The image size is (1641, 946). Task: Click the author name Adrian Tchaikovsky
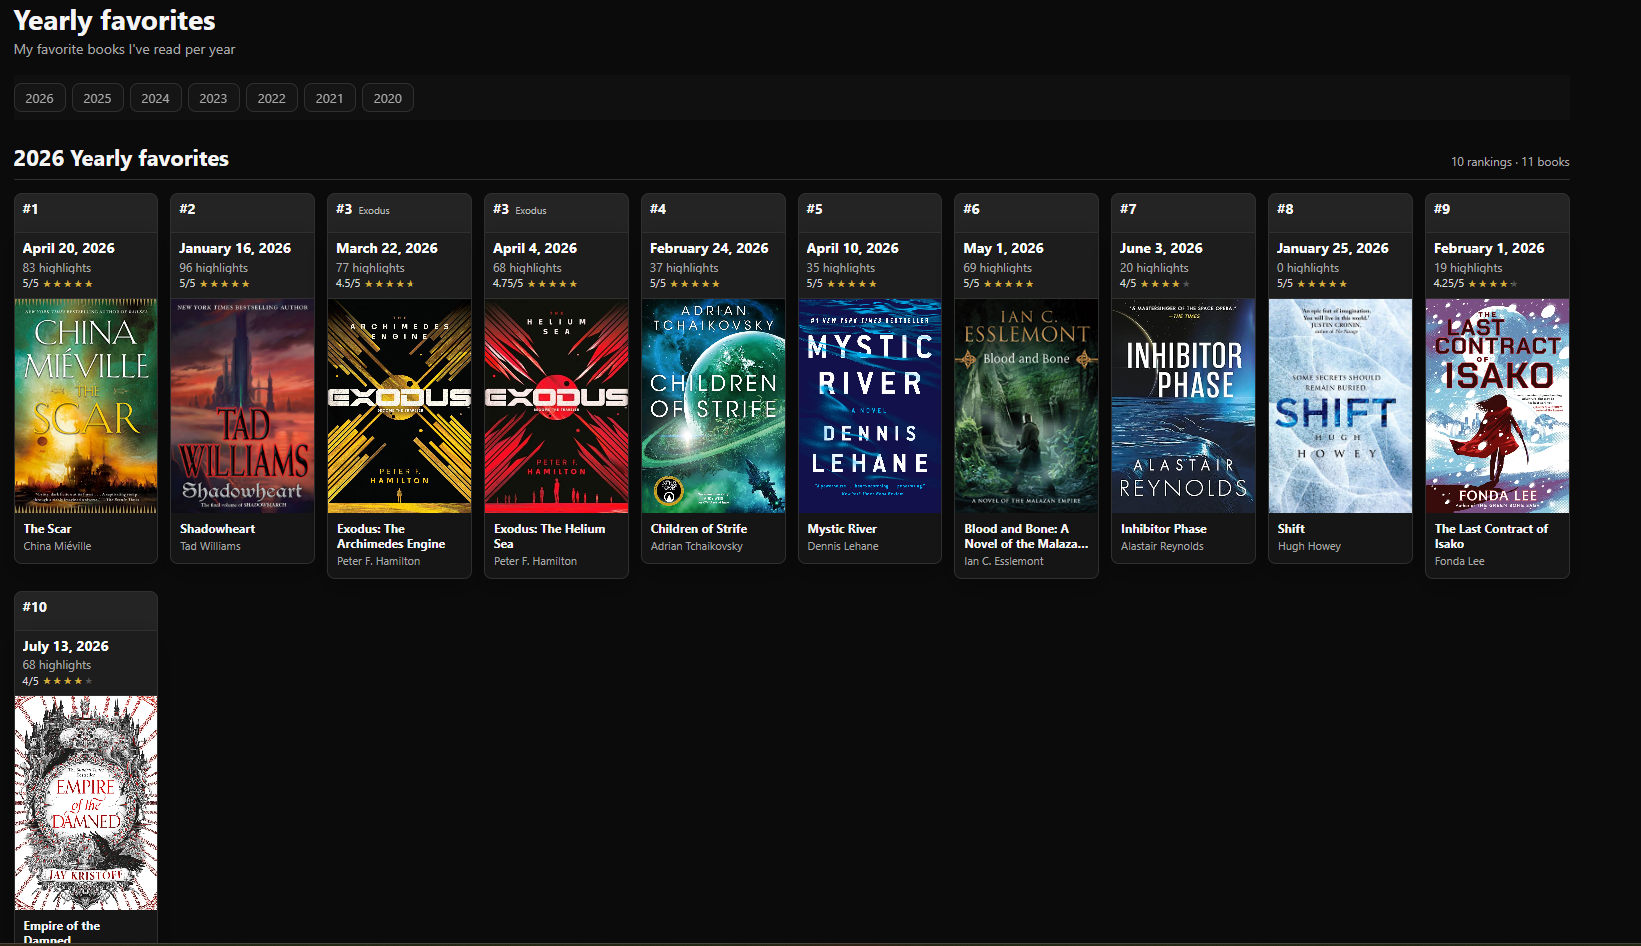pyautogui.click(x=697, y=546)
